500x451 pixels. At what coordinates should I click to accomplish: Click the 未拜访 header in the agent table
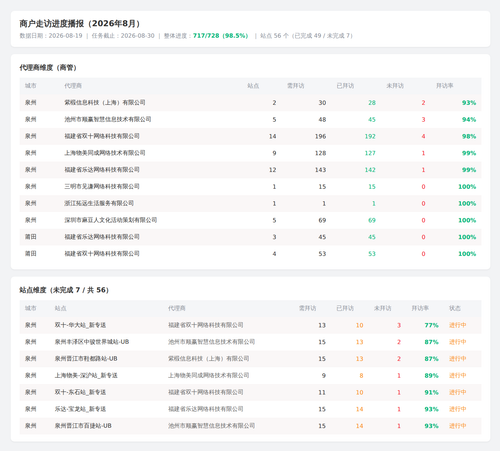[395, 86]
